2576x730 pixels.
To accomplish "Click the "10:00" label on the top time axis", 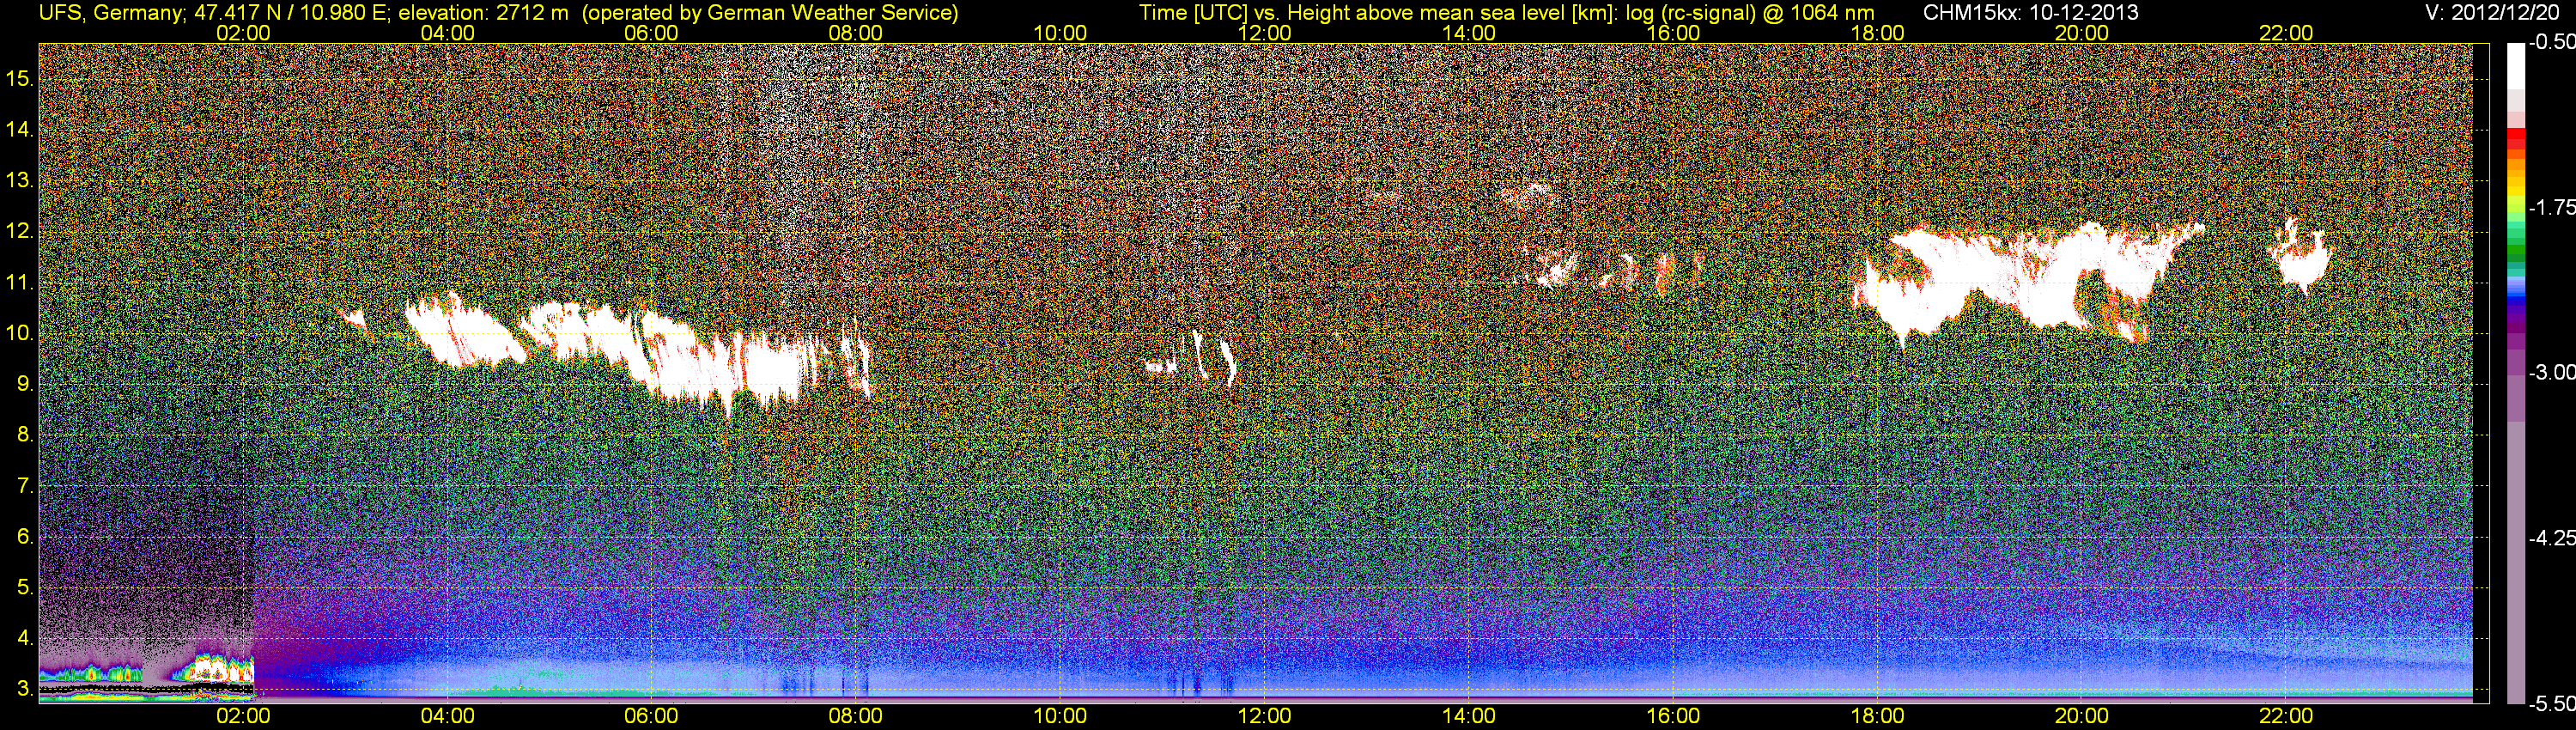I will (1060, 33).
